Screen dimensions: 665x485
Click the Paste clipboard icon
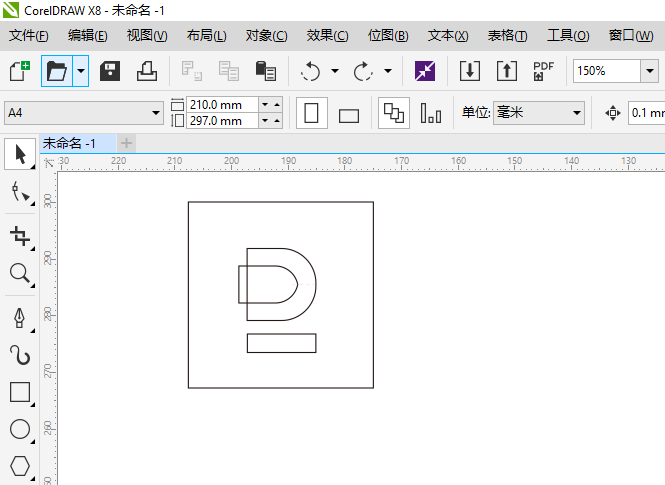click(266, 71)
